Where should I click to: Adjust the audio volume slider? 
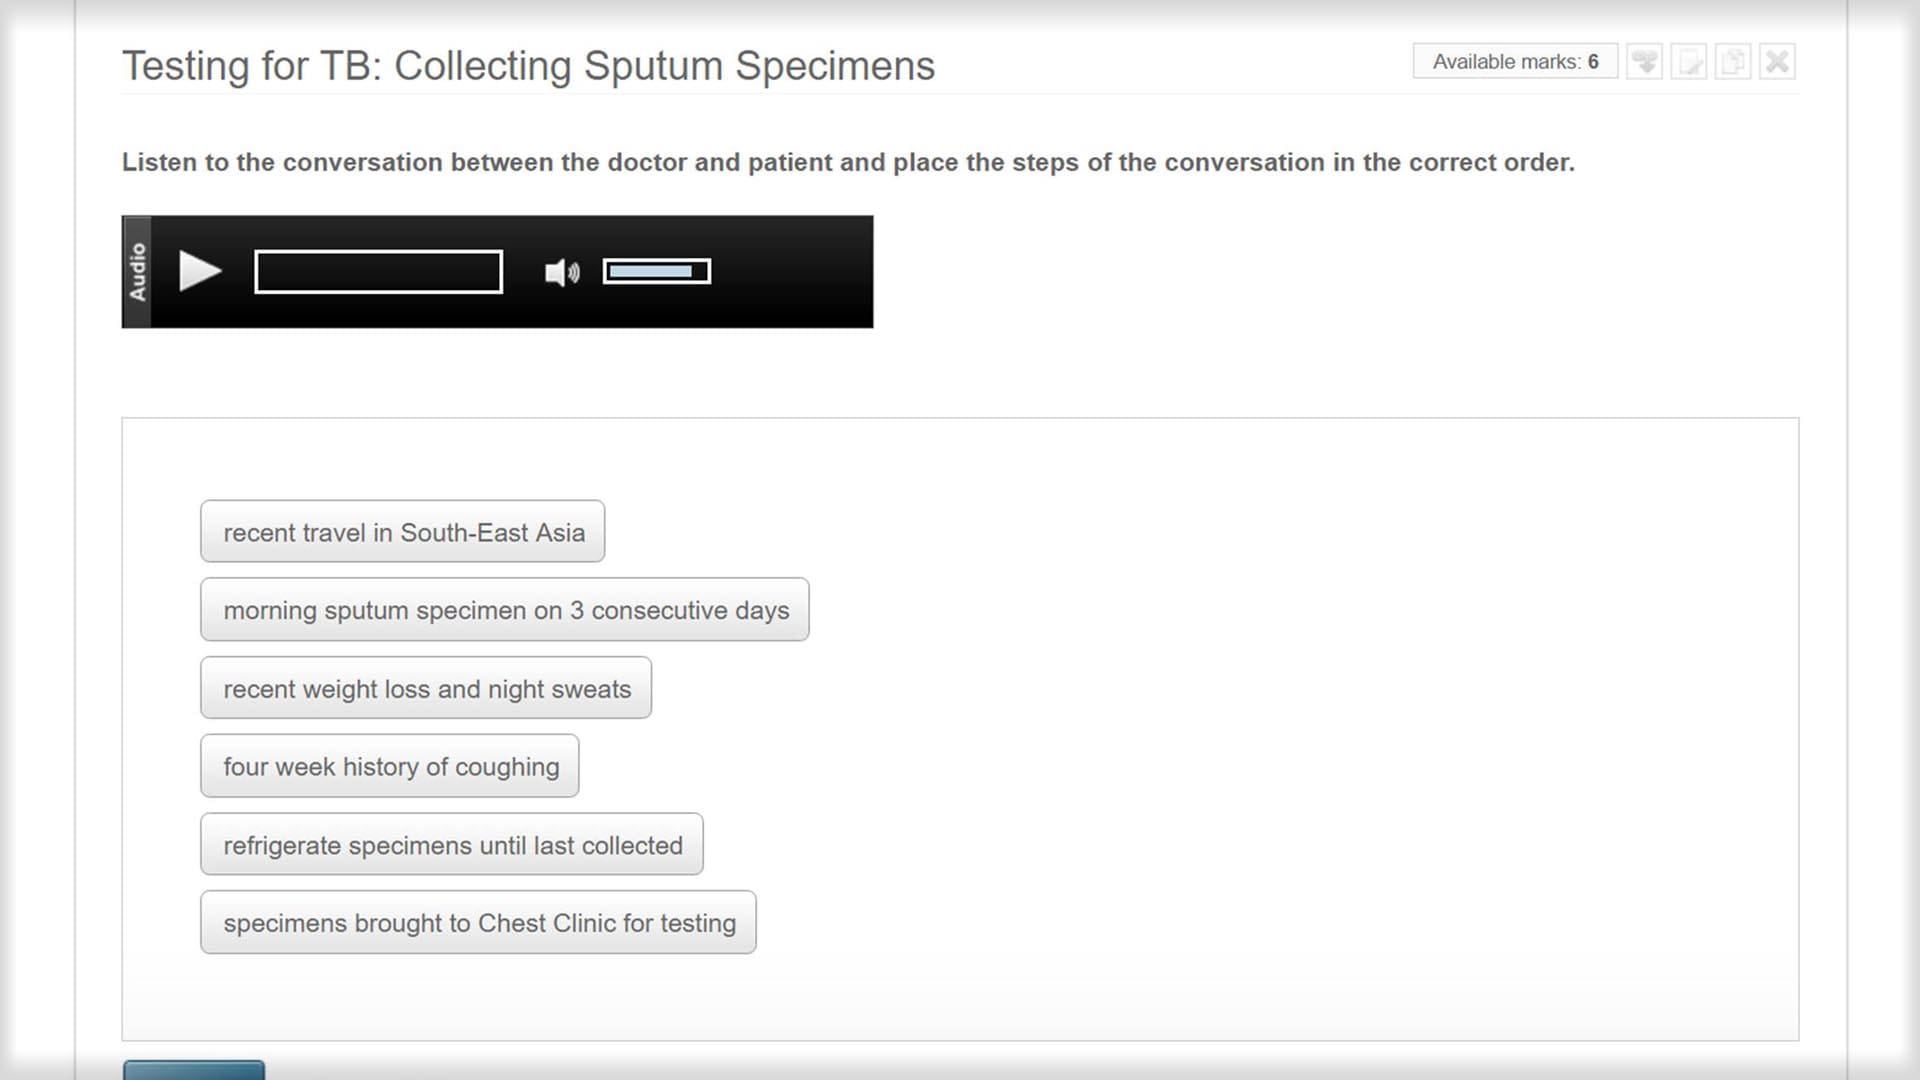[657, 271]
